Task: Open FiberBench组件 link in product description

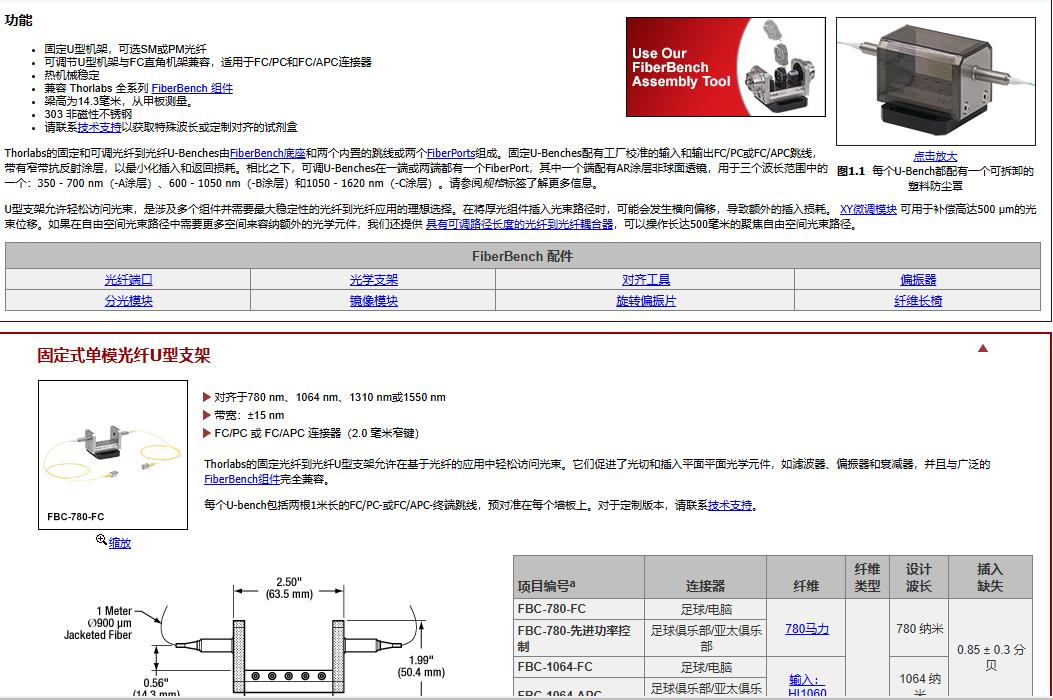Action: [242, 479]
